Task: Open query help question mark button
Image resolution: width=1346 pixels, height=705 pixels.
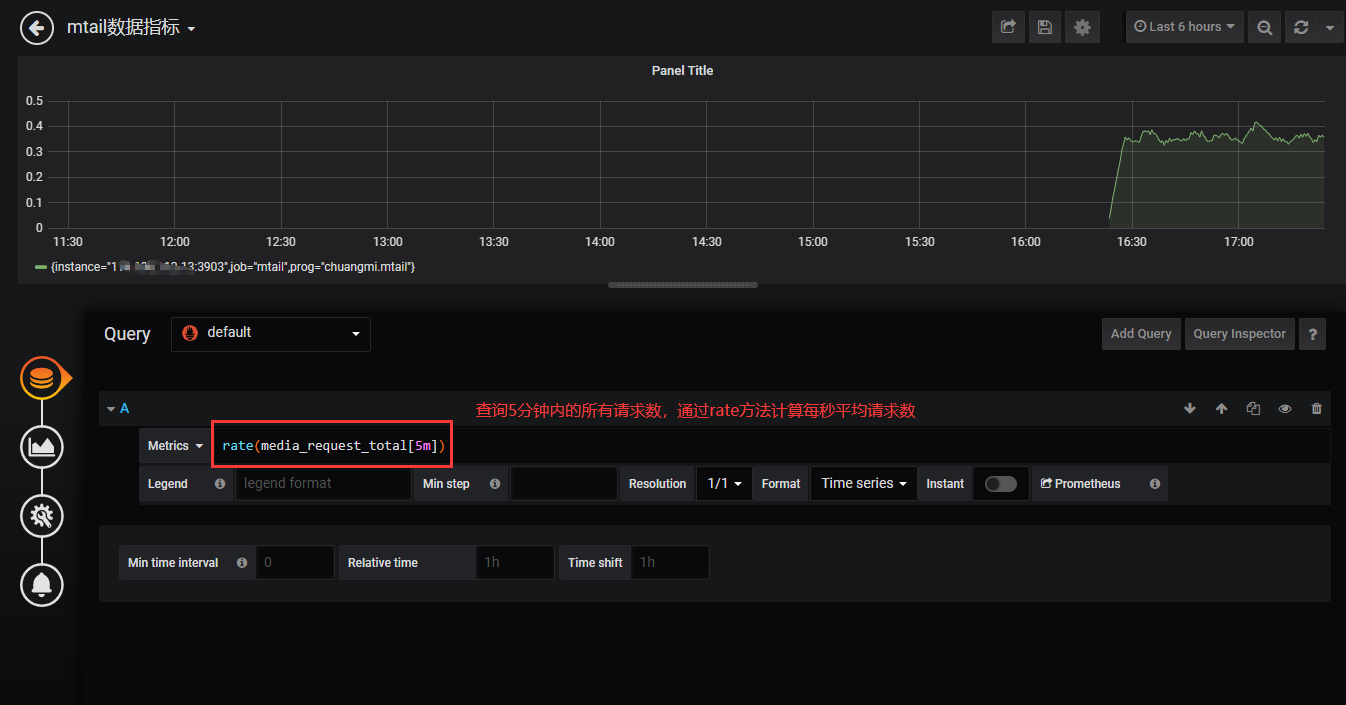Action: (x=1312, y=334)
